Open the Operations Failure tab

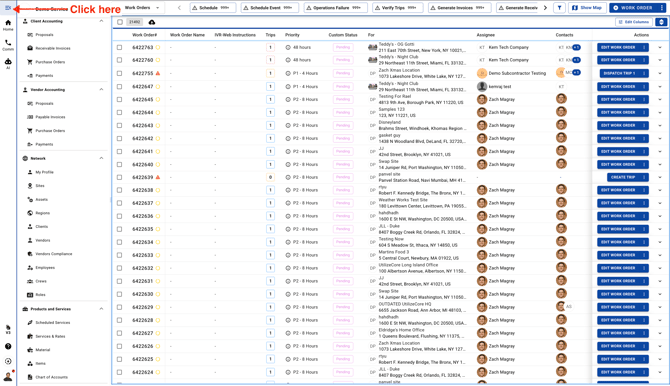335,8
